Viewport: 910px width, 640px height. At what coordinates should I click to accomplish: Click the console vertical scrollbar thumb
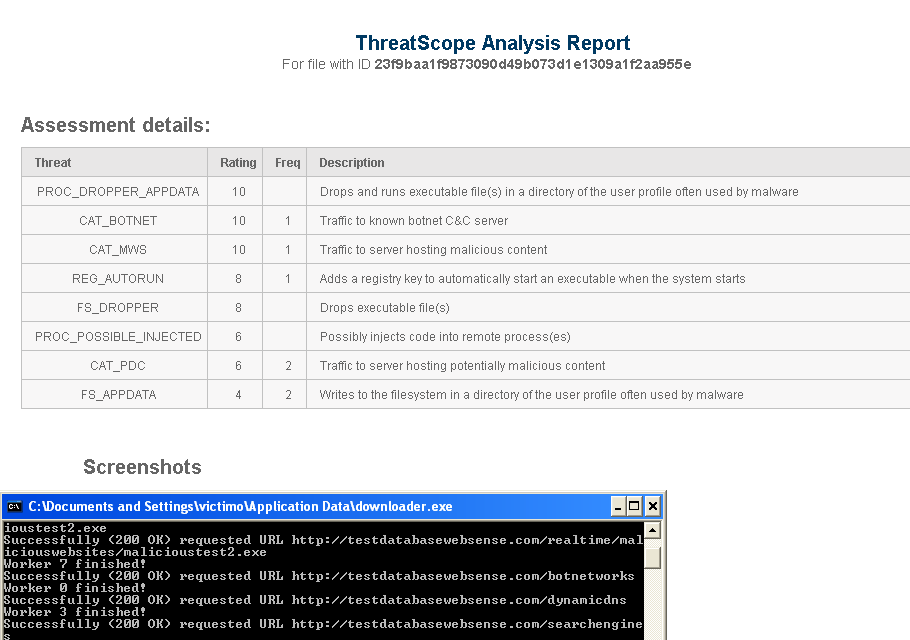tap(652, 558)
